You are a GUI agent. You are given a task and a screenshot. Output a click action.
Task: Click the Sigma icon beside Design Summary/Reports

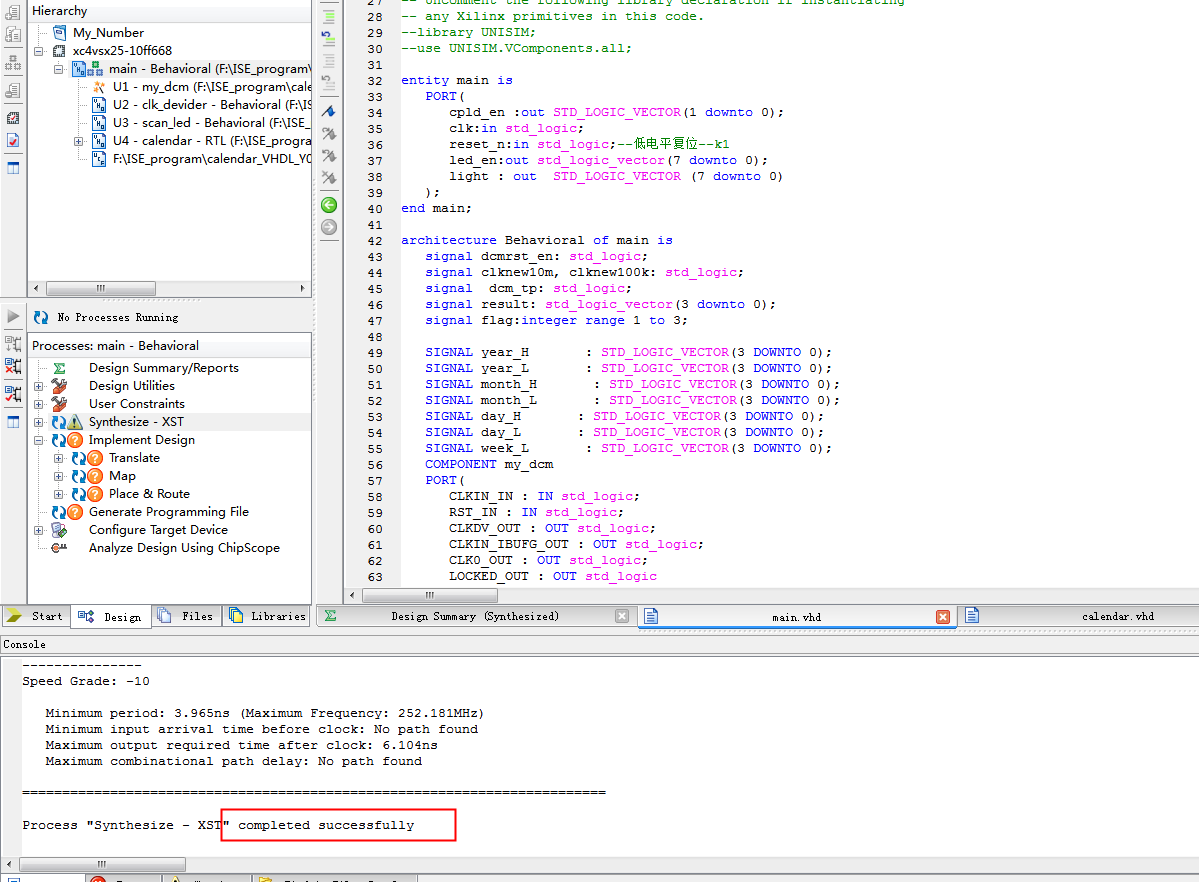60,368
